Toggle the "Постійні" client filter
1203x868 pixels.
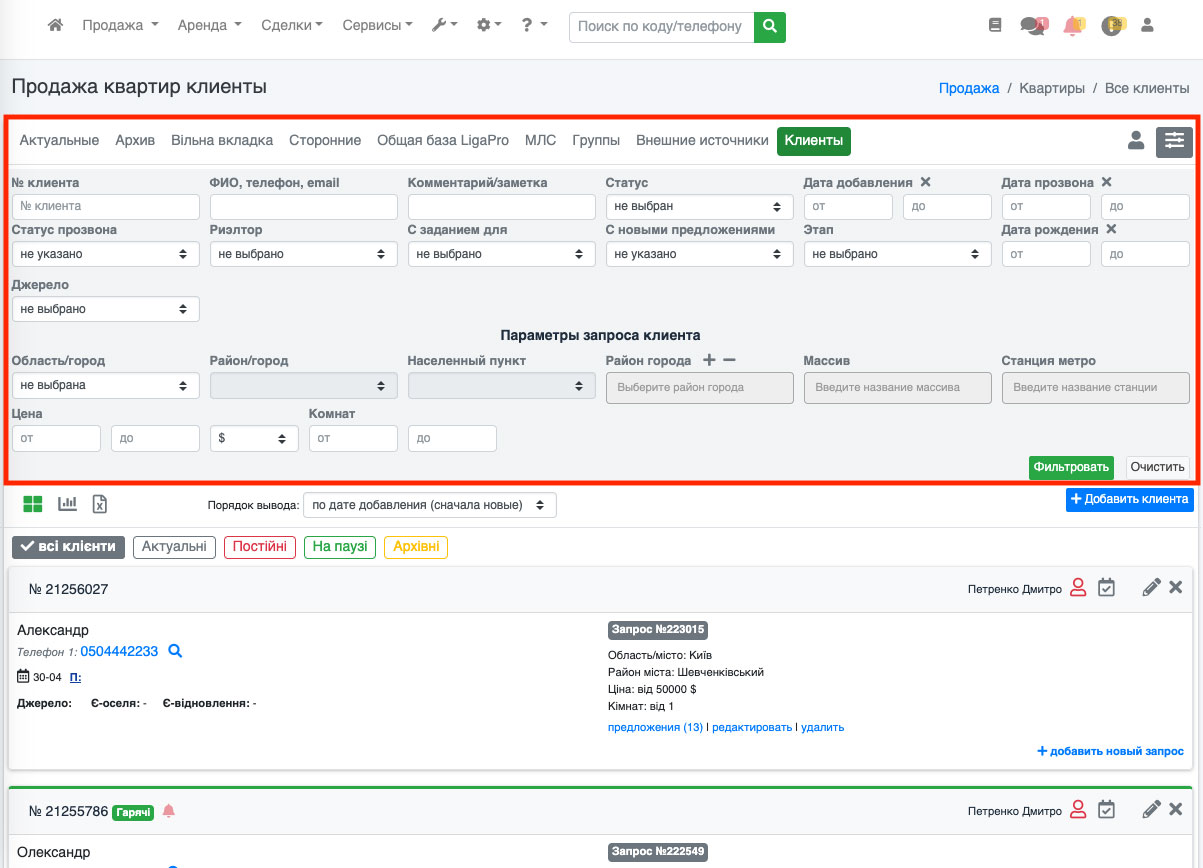260,547
